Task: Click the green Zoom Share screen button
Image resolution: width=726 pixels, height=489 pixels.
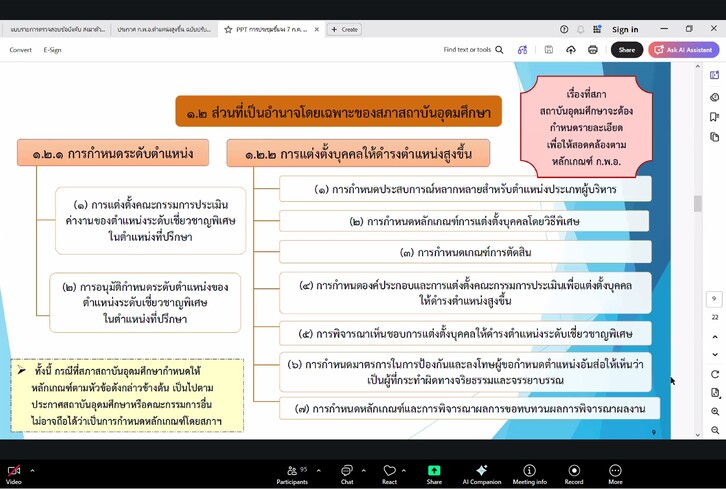Action: tap(434, 475)
